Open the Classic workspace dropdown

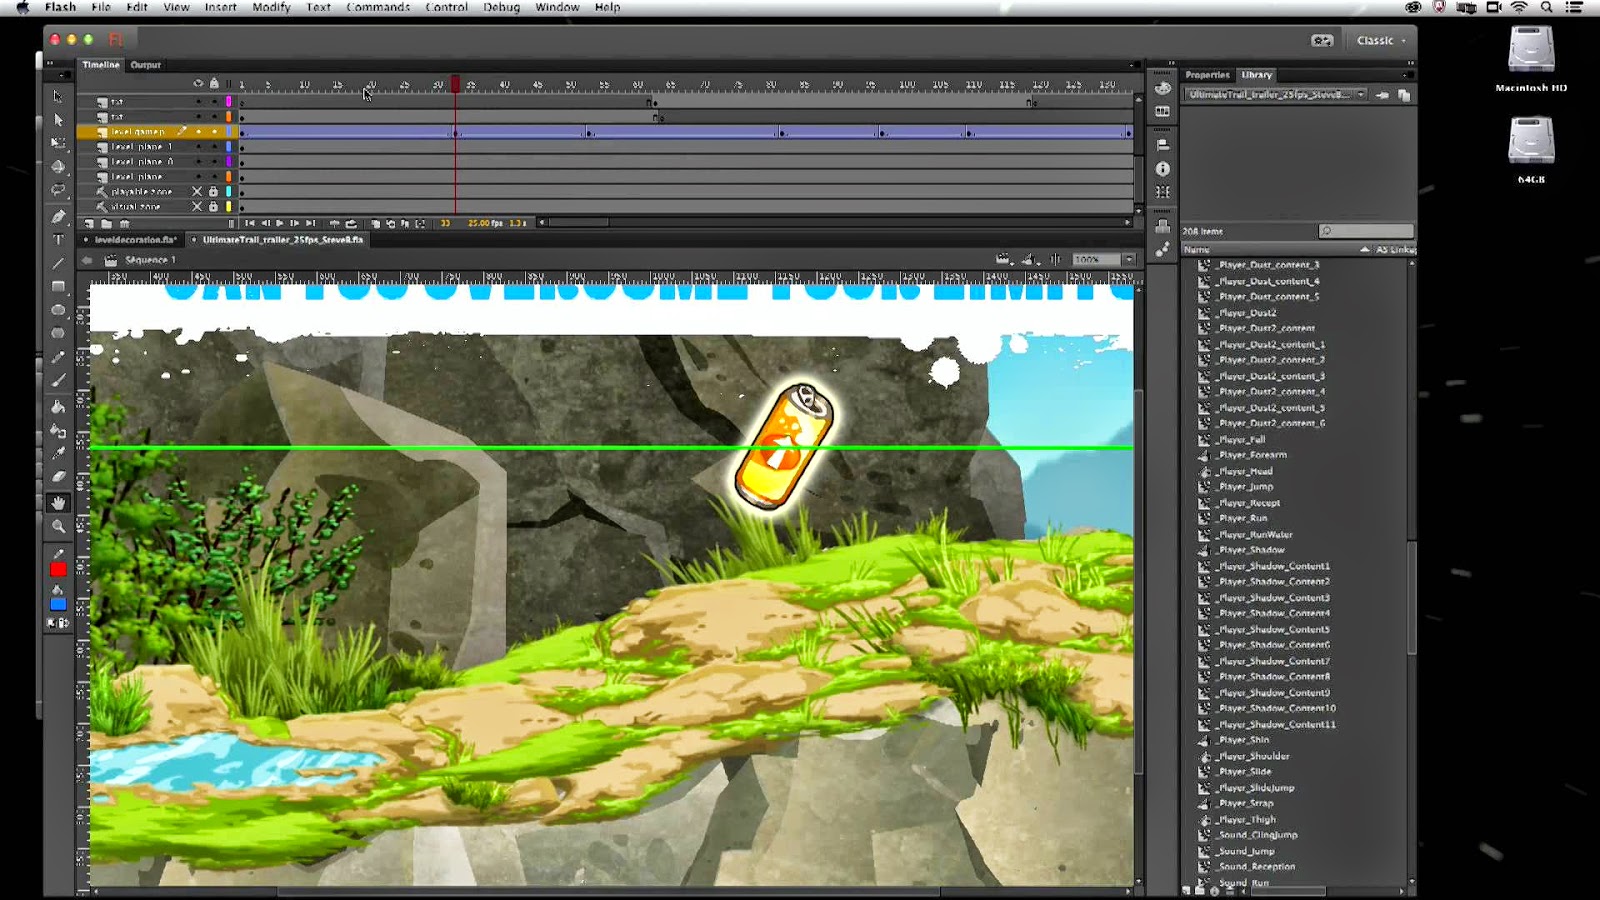click(1381, 40)
